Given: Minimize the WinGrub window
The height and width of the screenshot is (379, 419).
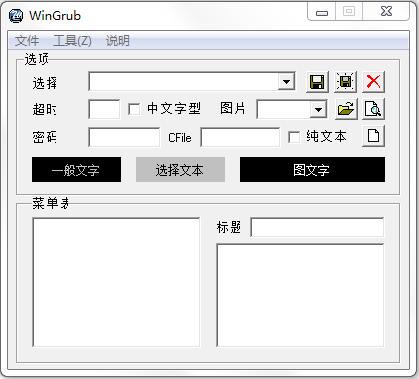Looking at the screenshot, I should [x=321, y=12].
